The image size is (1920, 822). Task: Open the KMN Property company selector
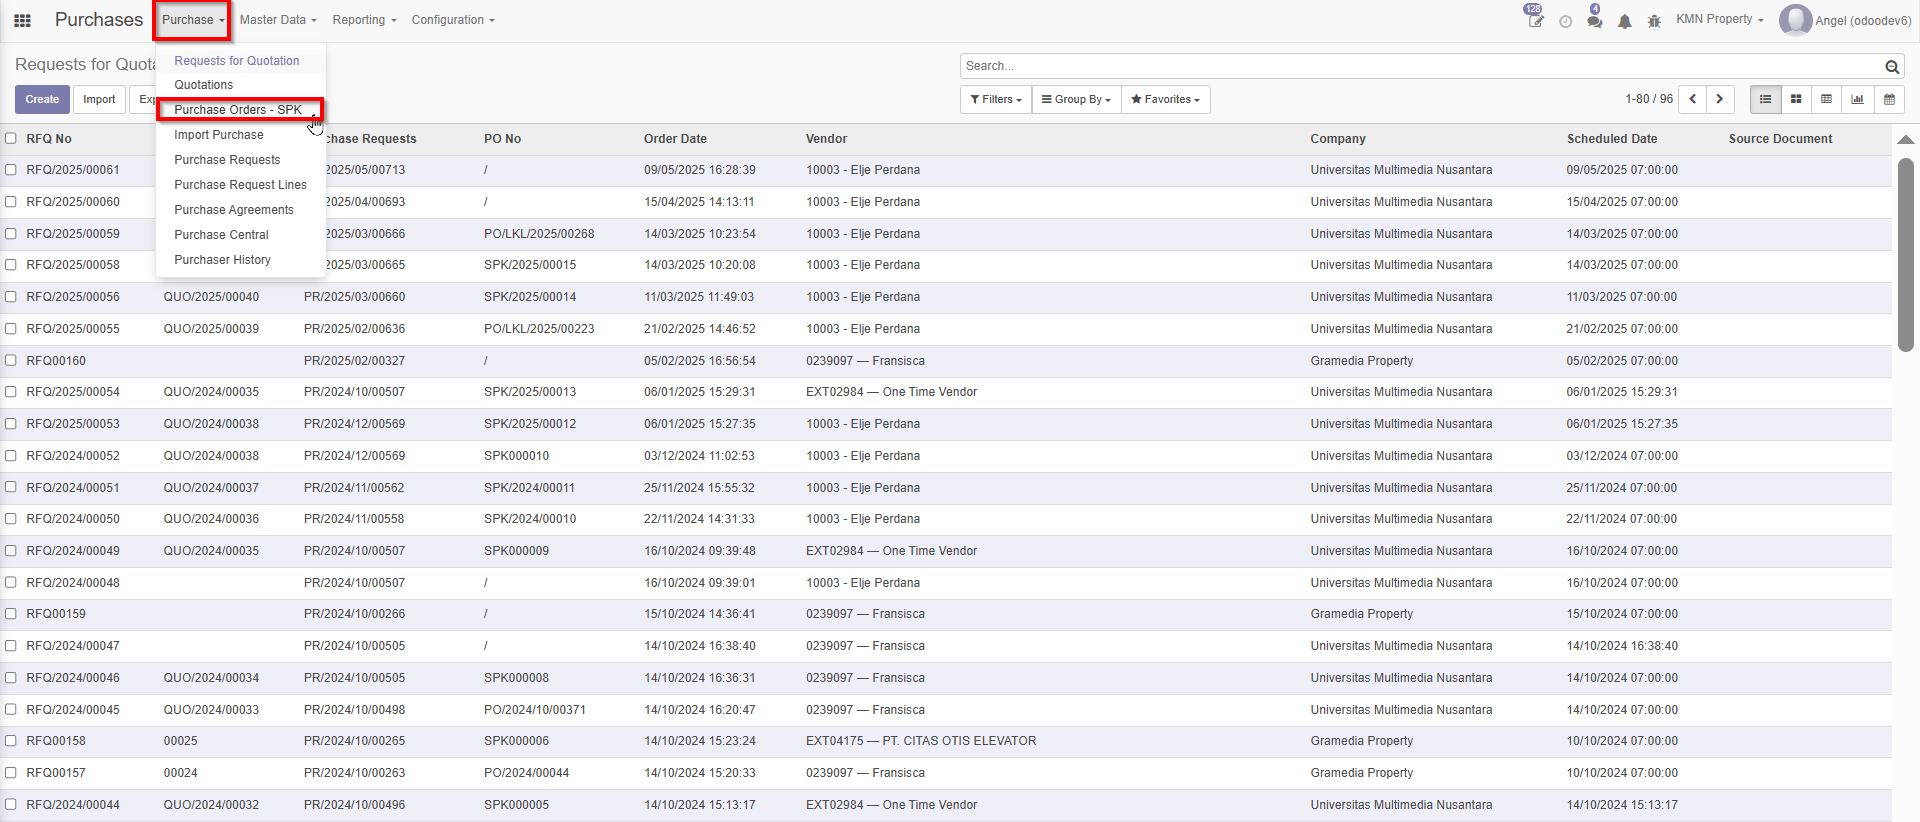point(1719,19)
